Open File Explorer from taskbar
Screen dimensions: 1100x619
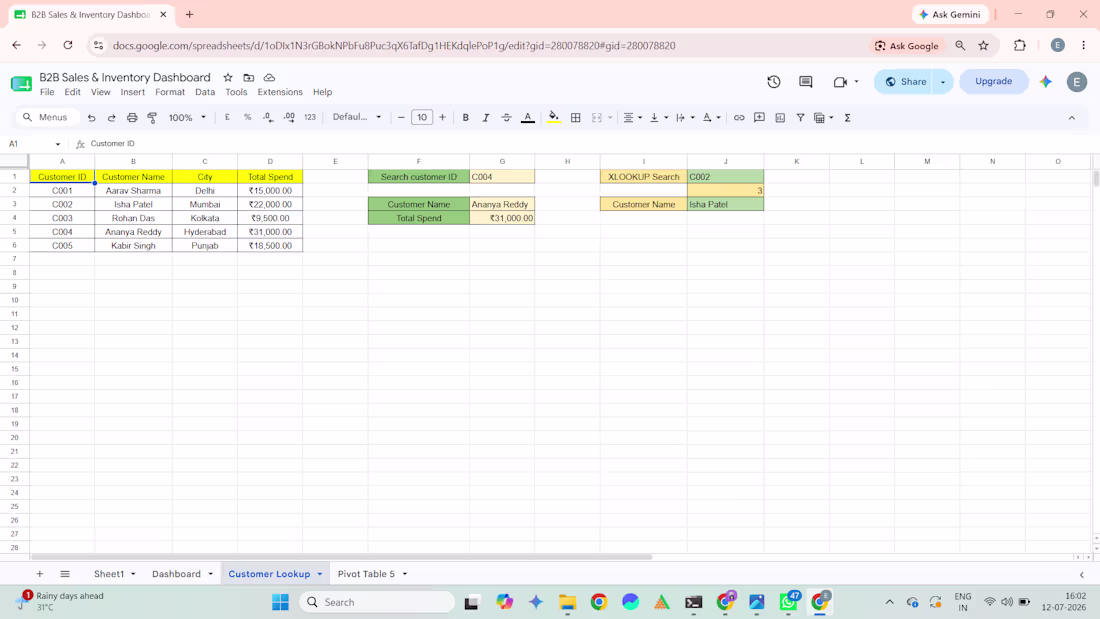coord(567,602)
